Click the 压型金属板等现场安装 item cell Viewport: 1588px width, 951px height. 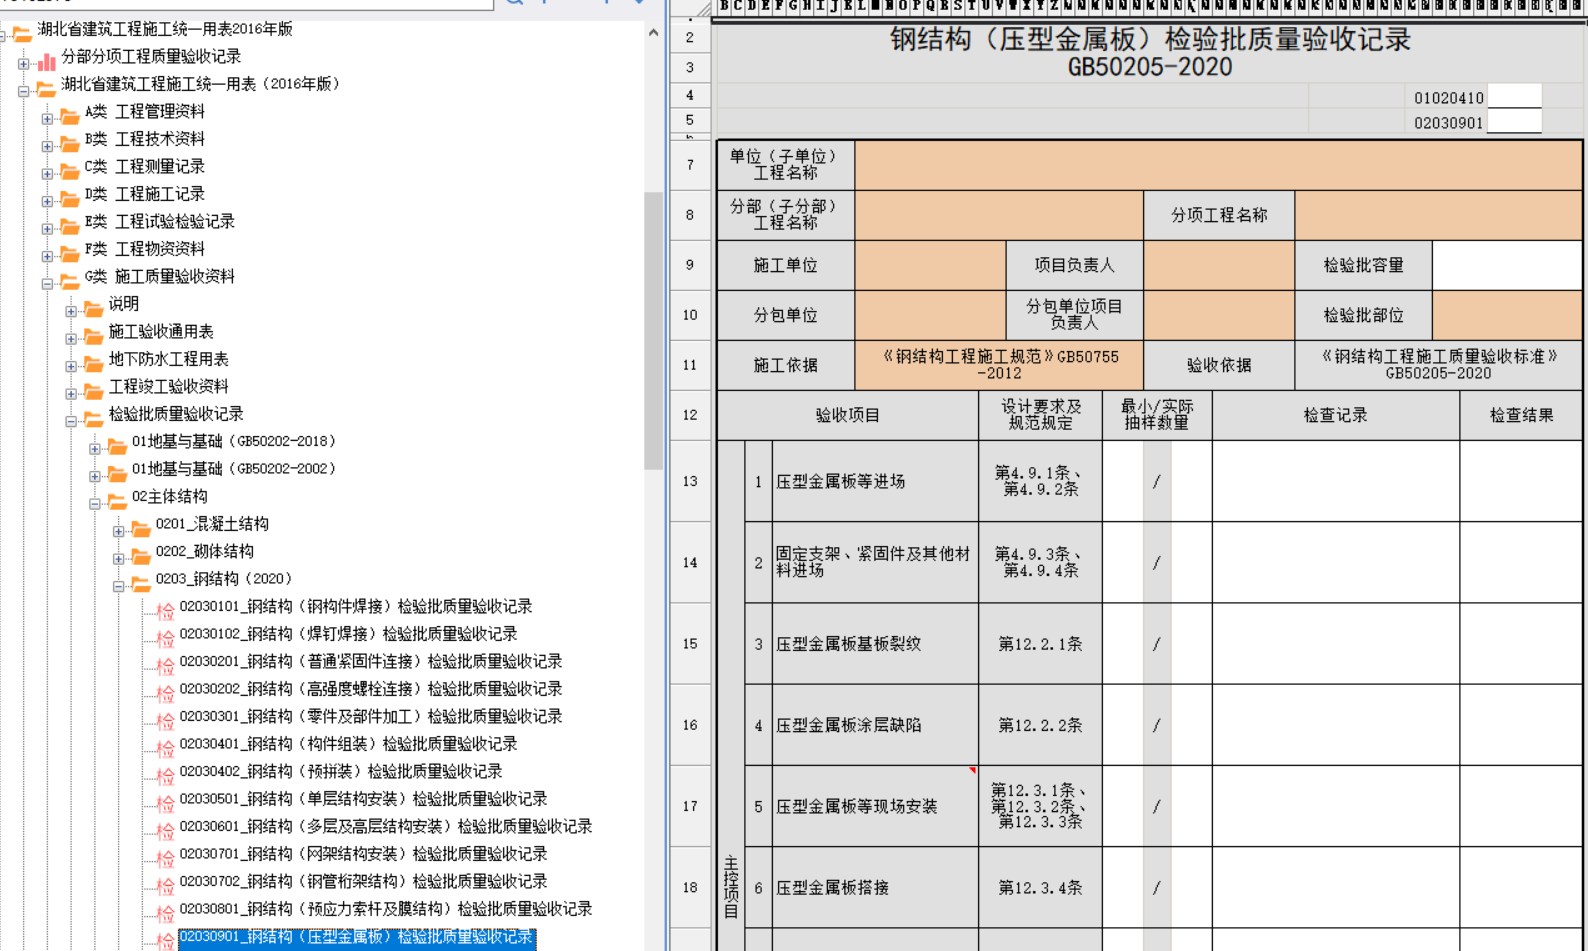875,806
